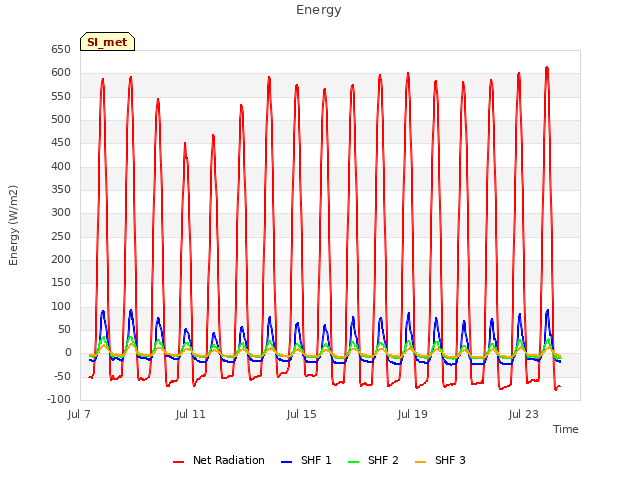Click the 650 y-axis tick label
Screen dimensions: 640x480
(x=61, y=49)
